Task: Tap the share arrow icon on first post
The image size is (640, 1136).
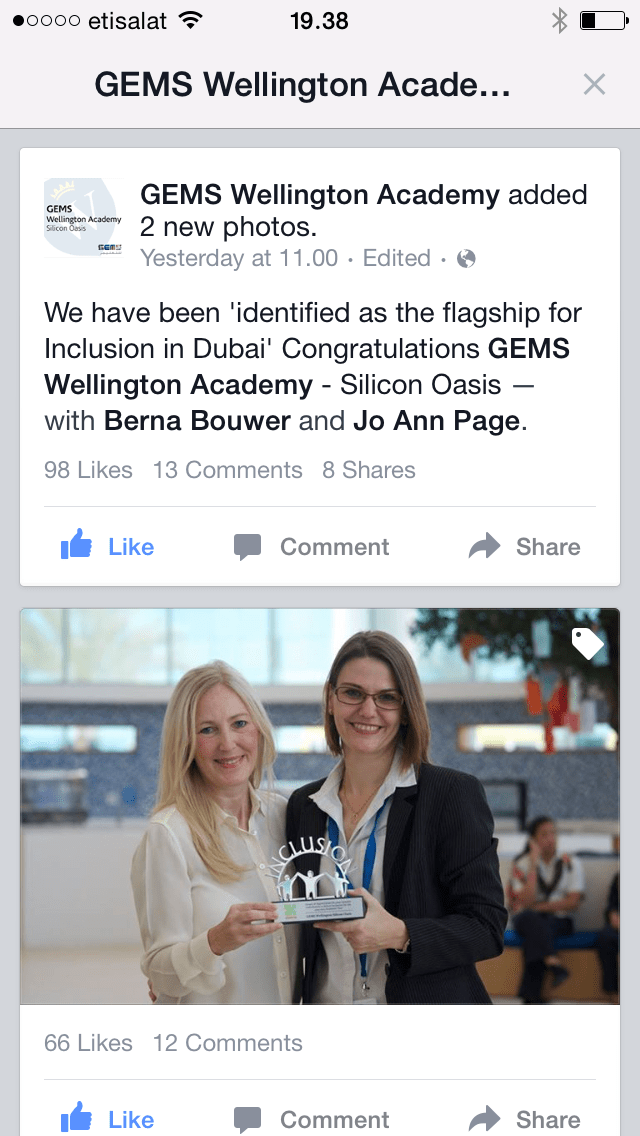Action: pos(485,546)
